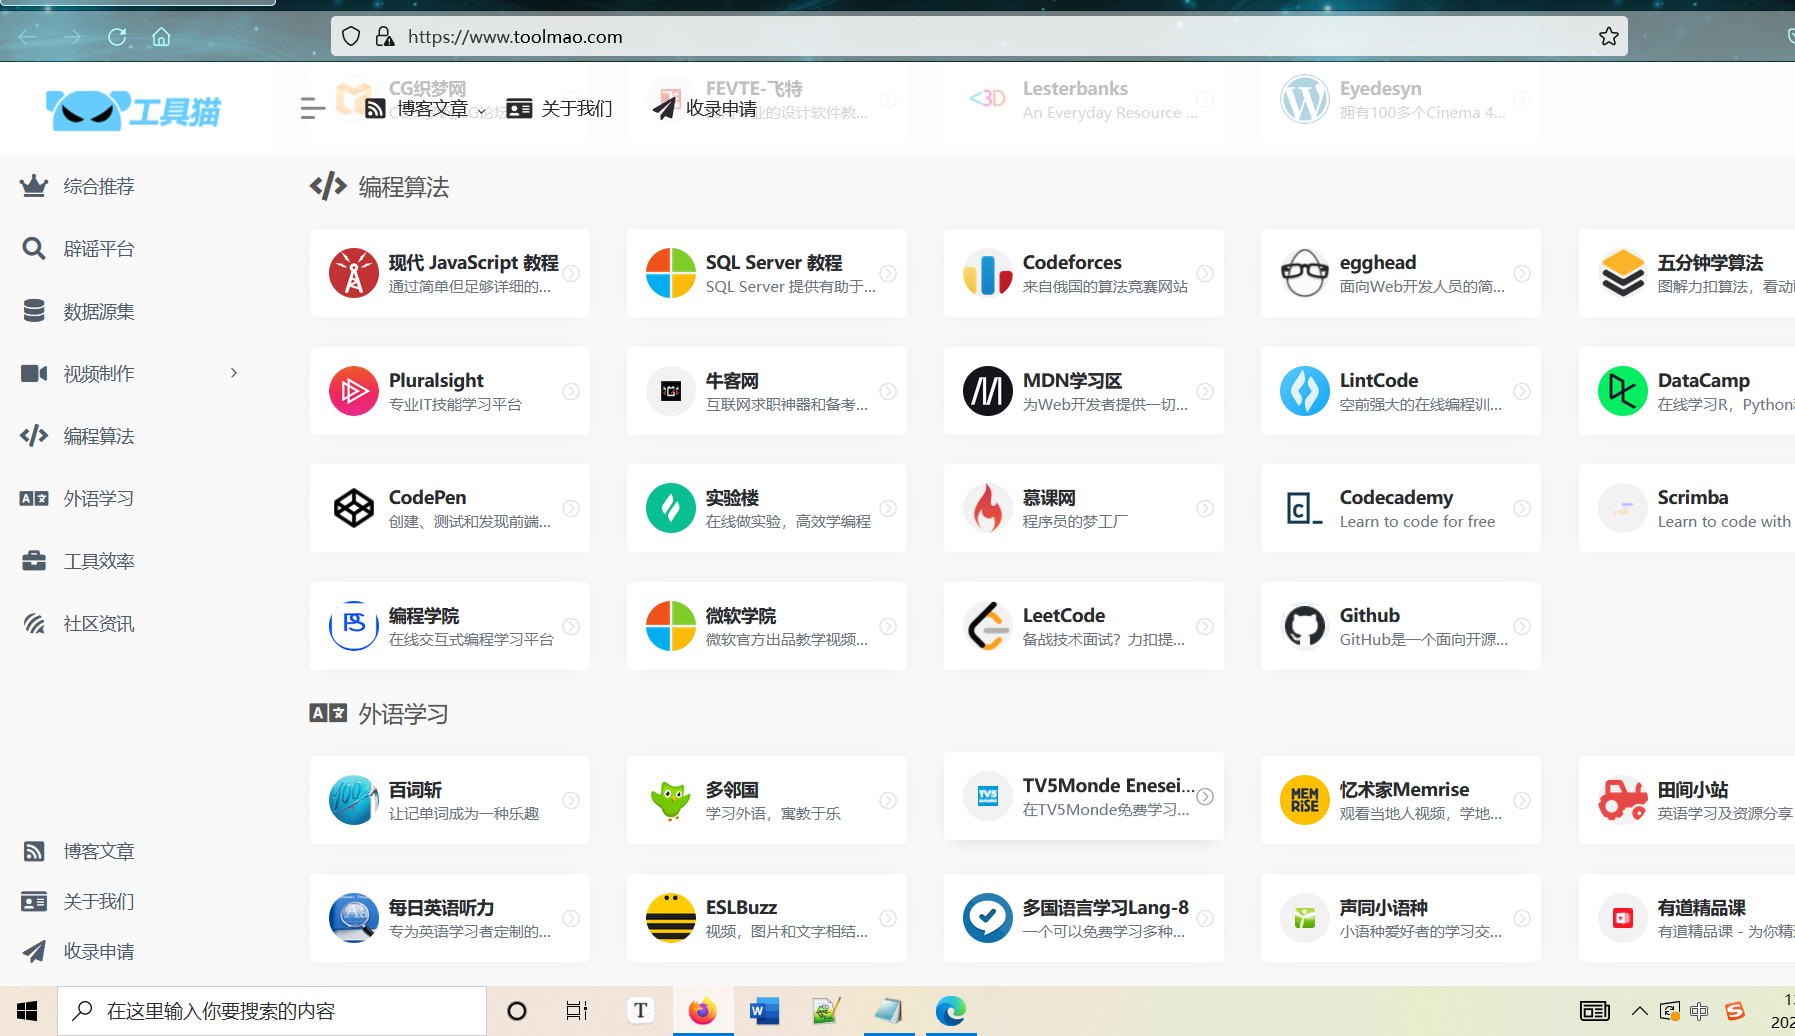Open the 每日英语听力 card
Screen dimensions: 1795x1036
[x=450, y=918]
